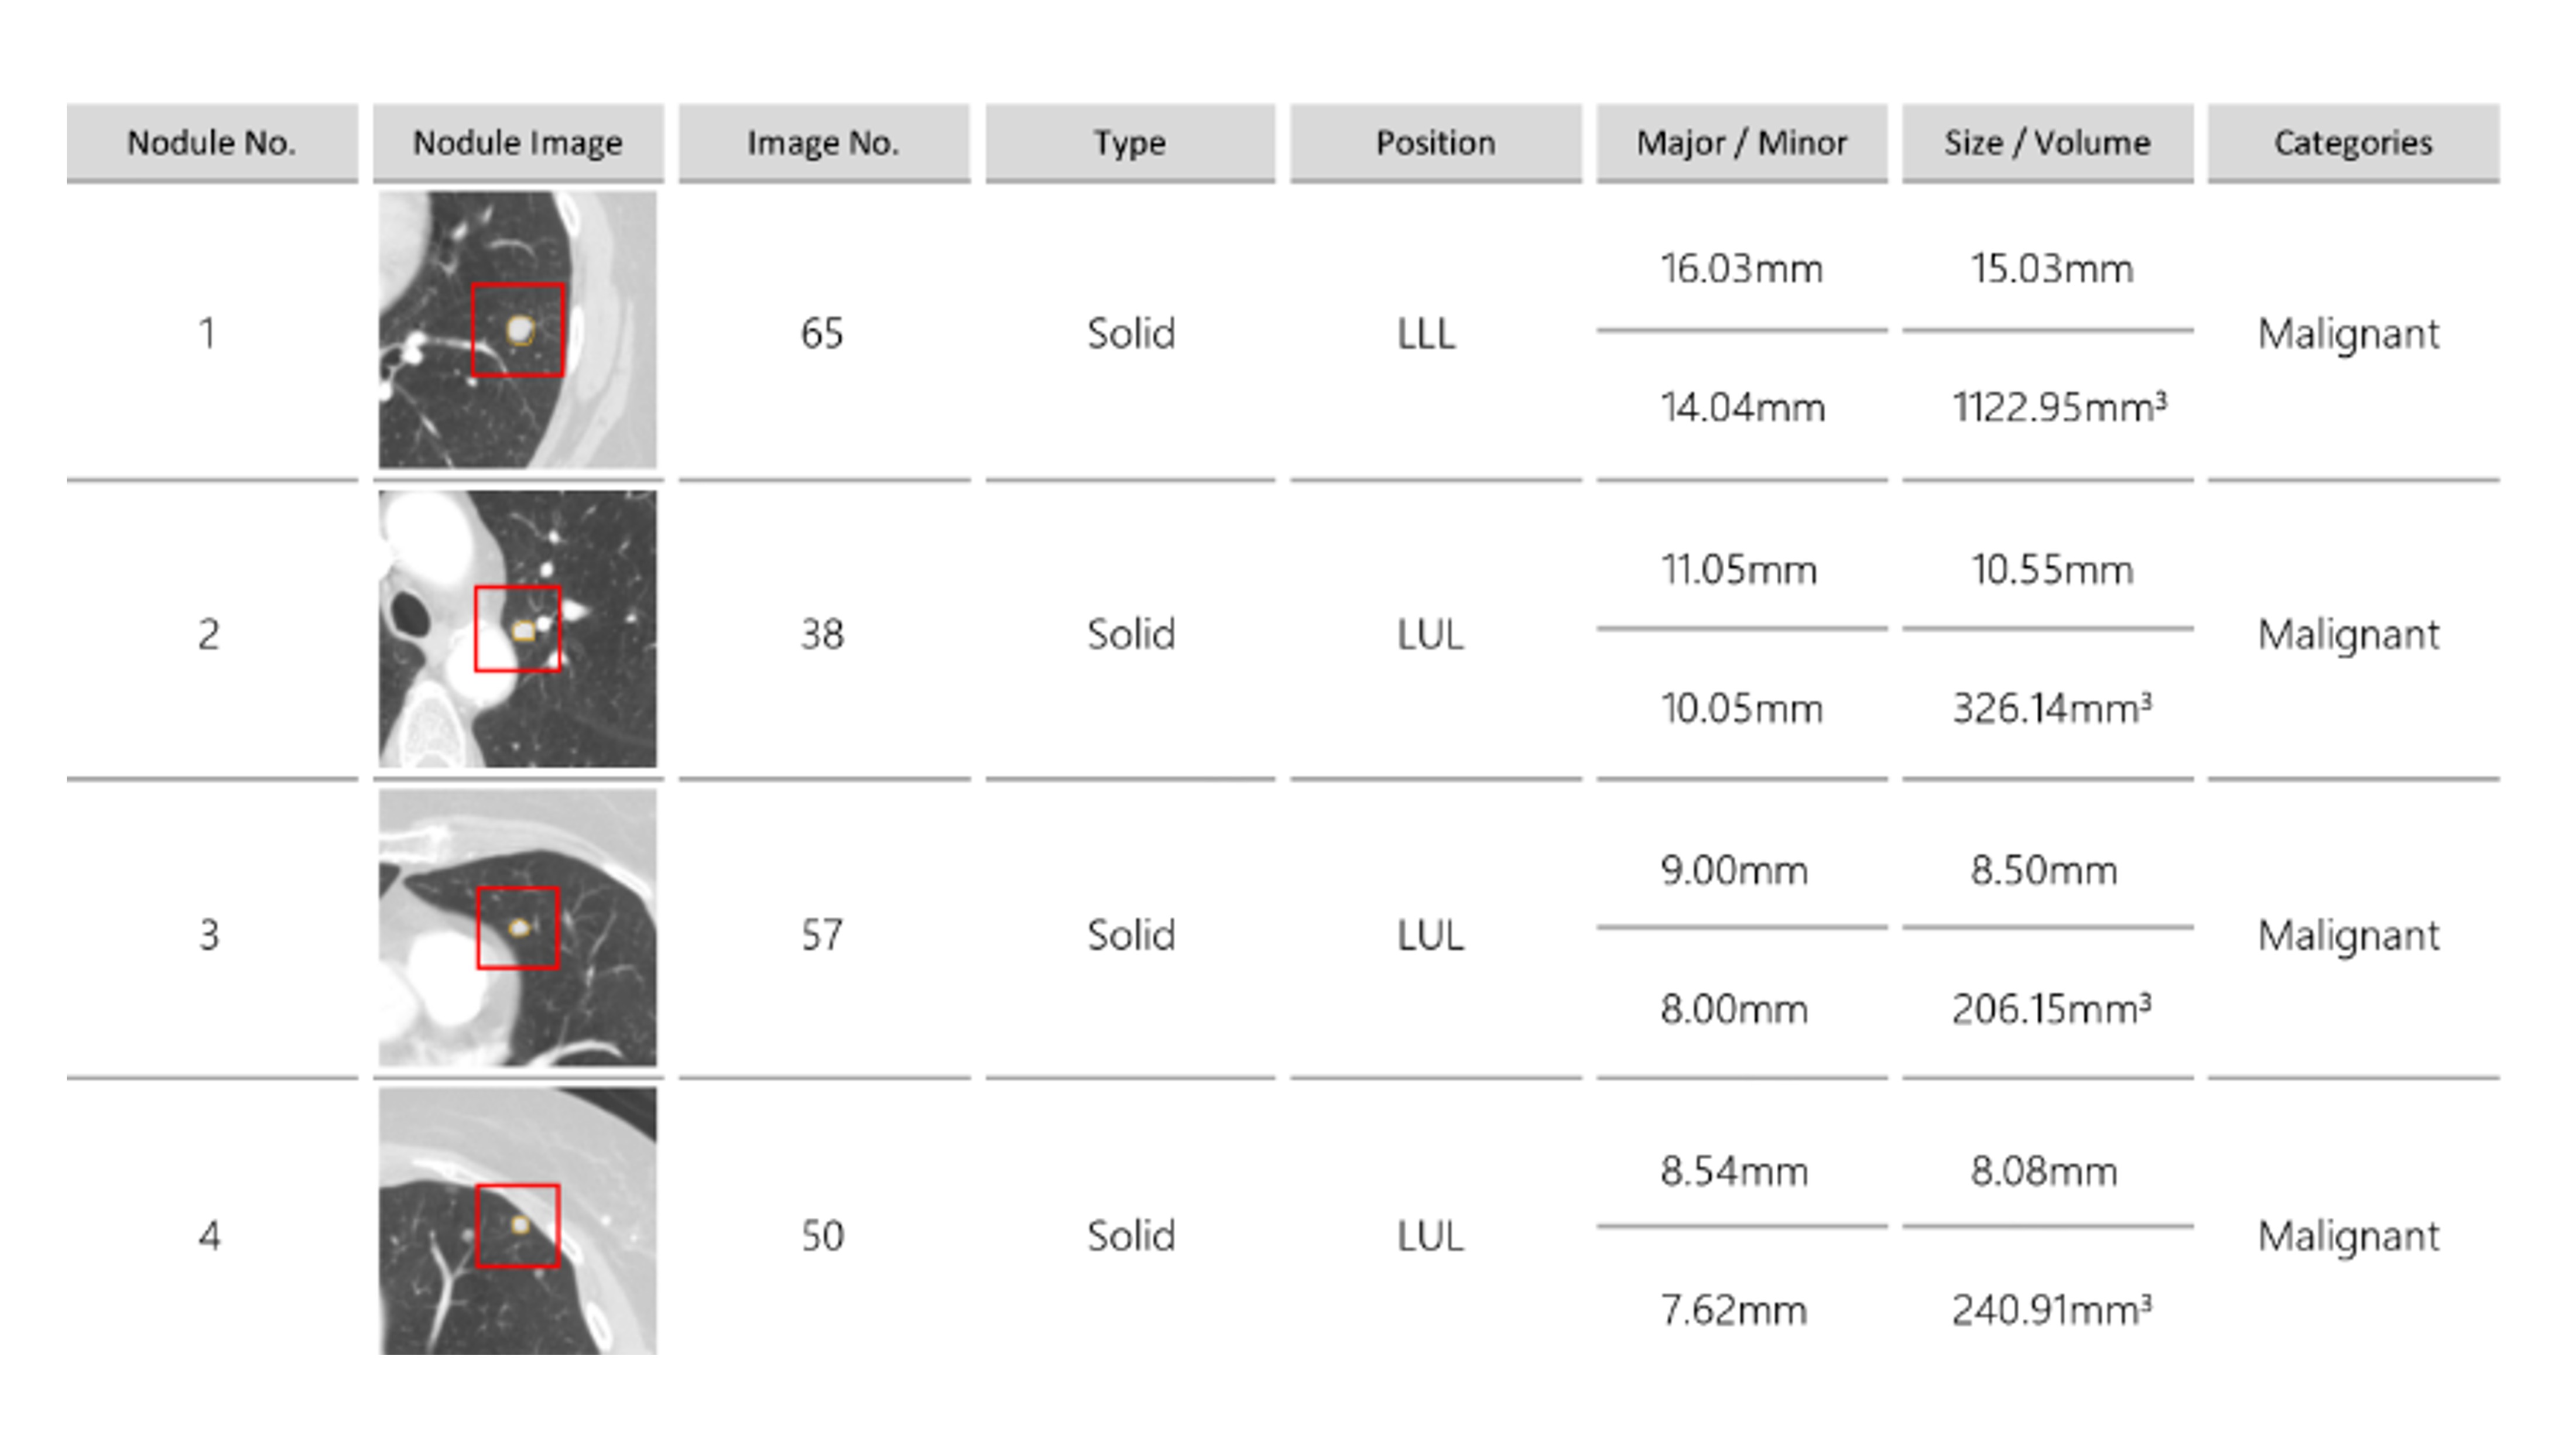Click the 16.03mm major axis value
The image size is (2576, 1449).
(1742, 268)
